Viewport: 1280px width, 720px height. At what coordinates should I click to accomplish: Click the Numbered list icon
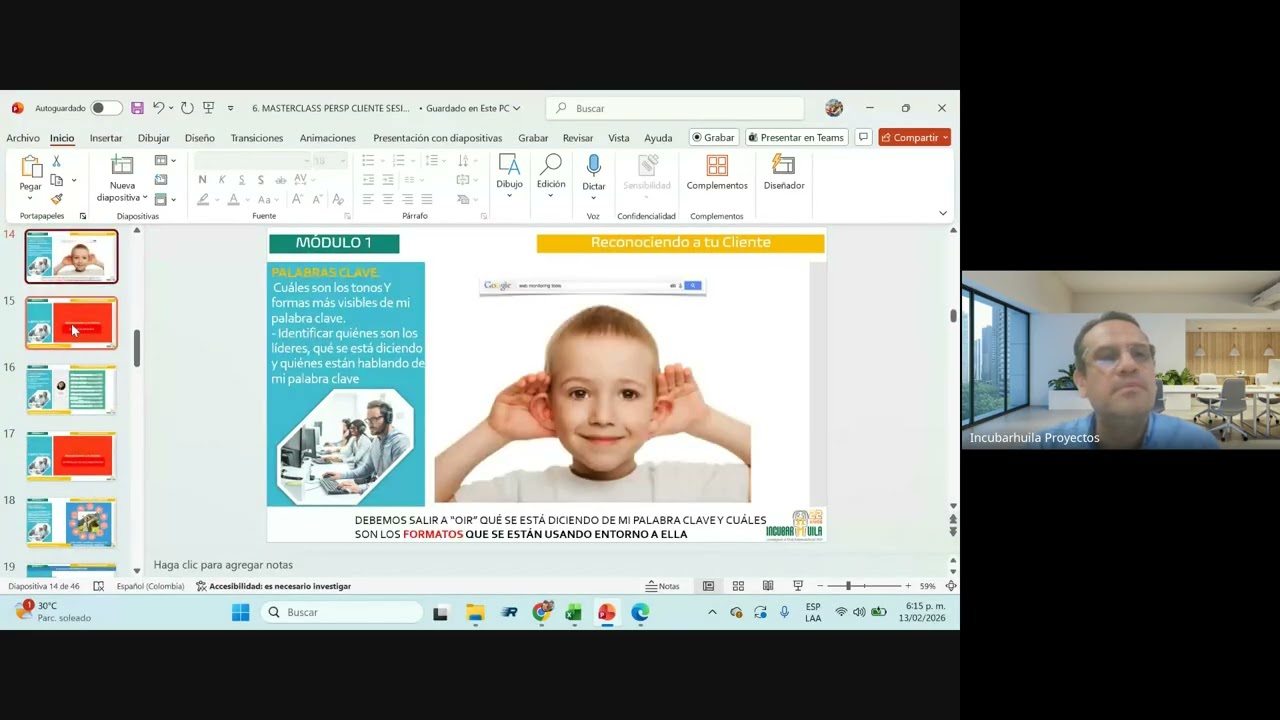pyautogui.click(x=399, y=161)
